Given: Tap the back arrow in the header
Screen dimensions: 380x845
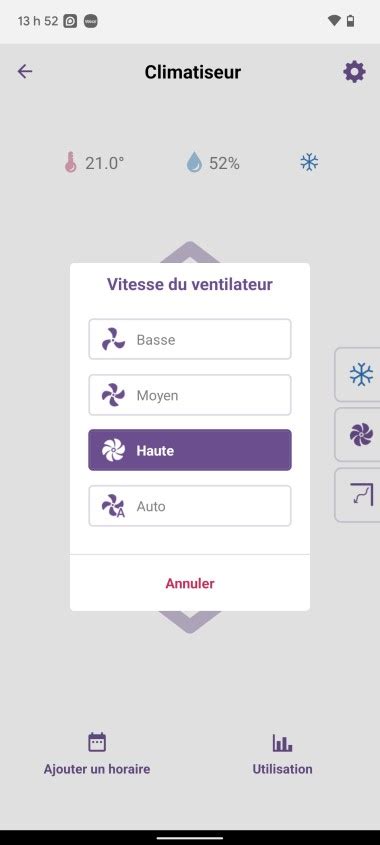Looking at the screenshot, I should coord(25,71).
